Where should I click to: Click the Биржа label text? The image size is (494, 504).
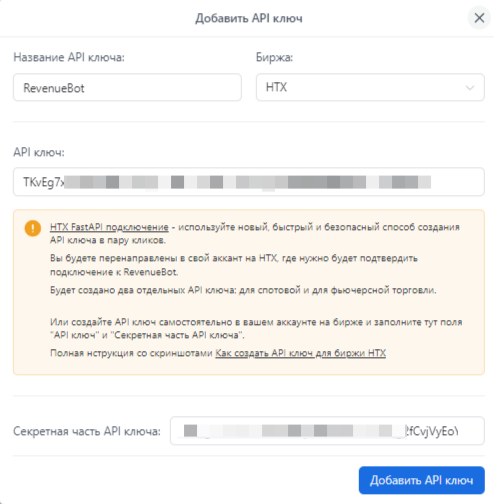coord(274,57)
